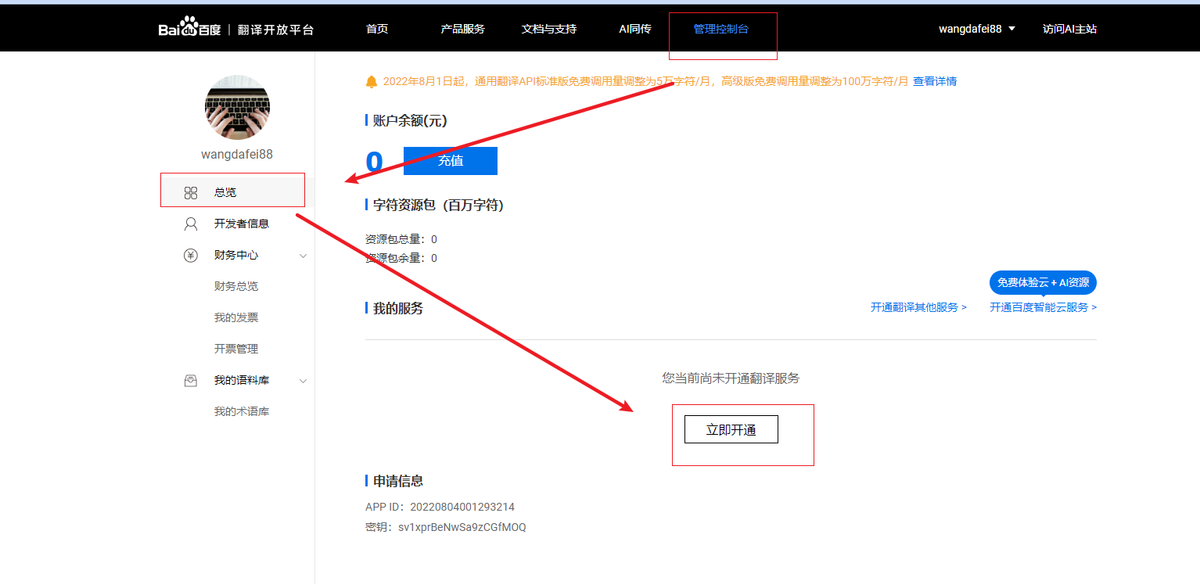Click 访问AI主站 link

pyautogui.click(x=1069, y=29)
